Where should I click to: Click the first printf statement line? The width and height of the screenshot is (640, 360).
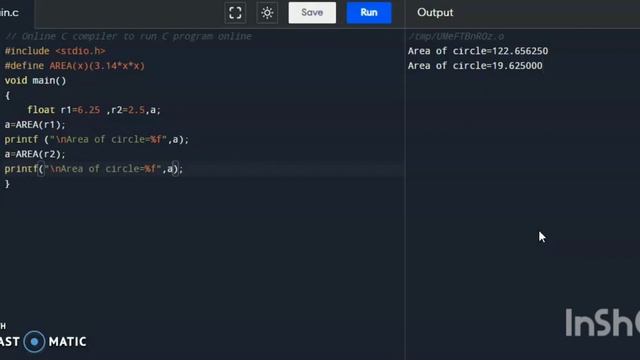pyautogui.click(x=97, y=139)
